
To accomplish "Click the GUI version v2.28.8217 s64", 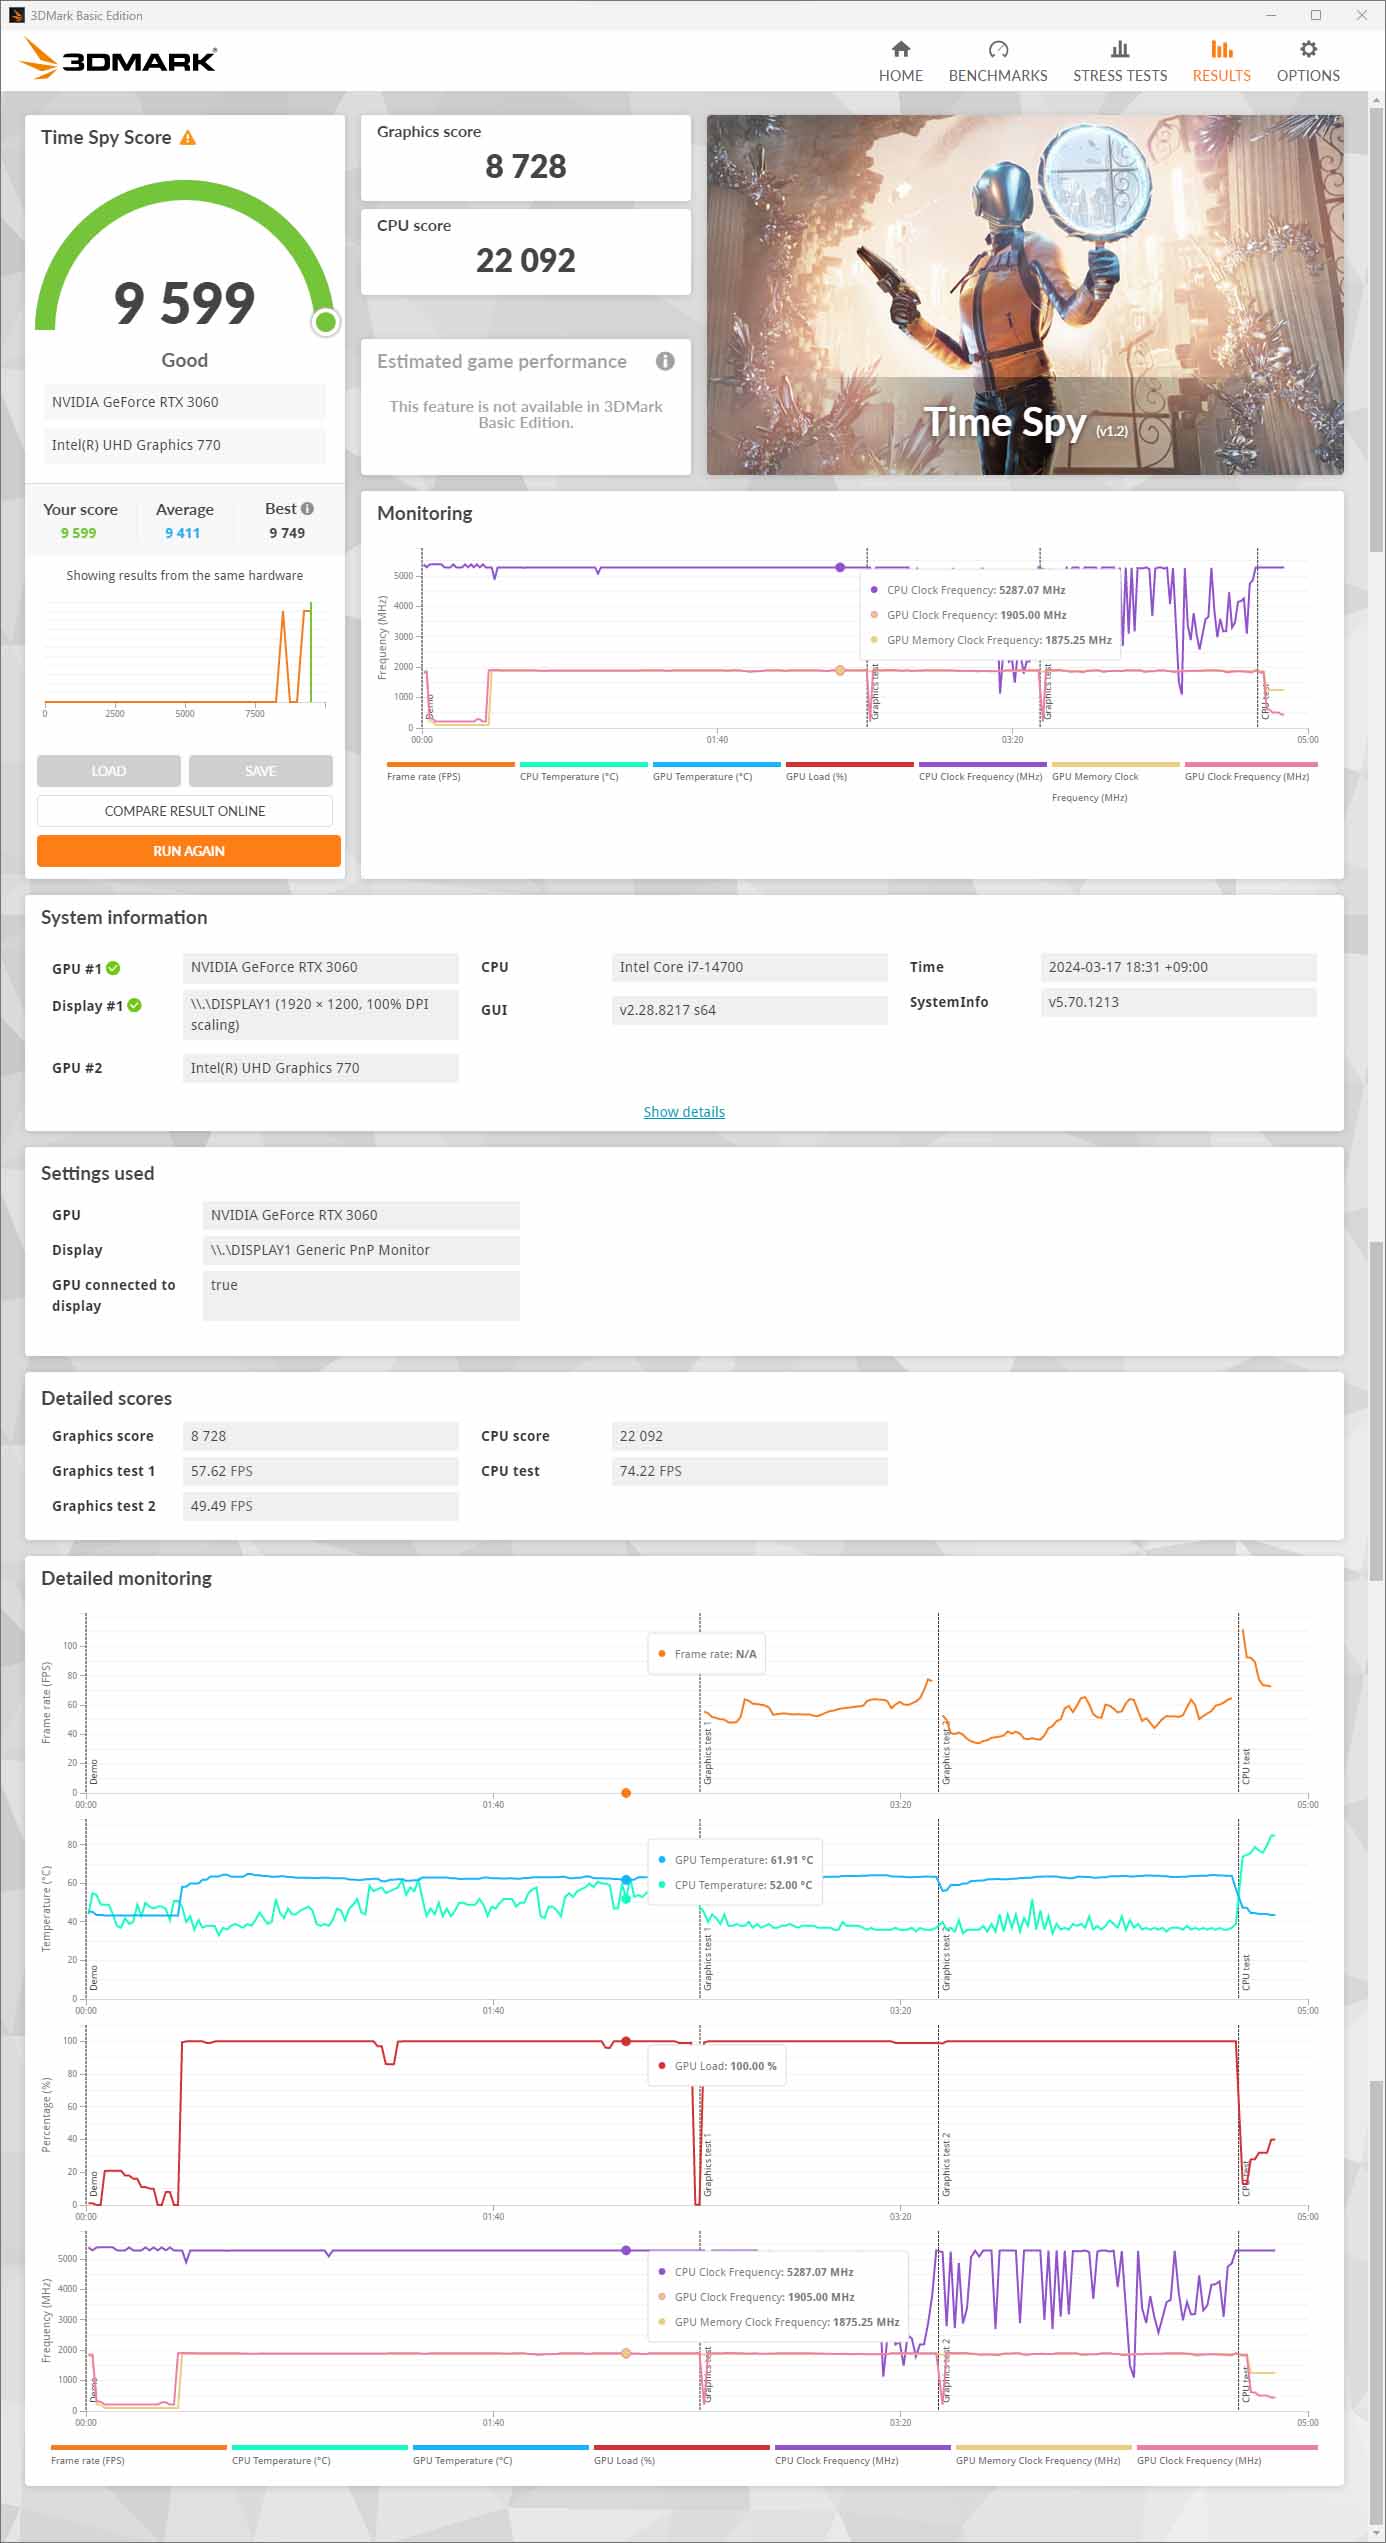I will click(x=749, y=1010).
